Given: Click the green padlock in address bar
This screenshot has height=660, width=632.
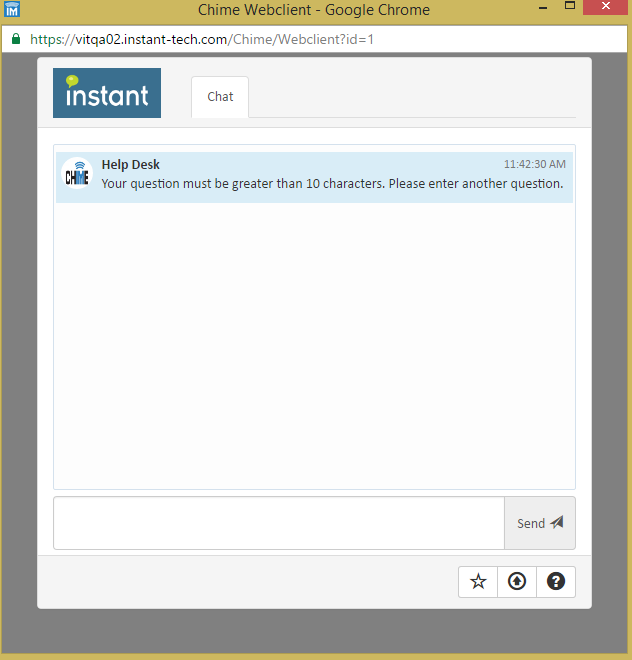Looking at the screenshot, I should click(16, 39).
